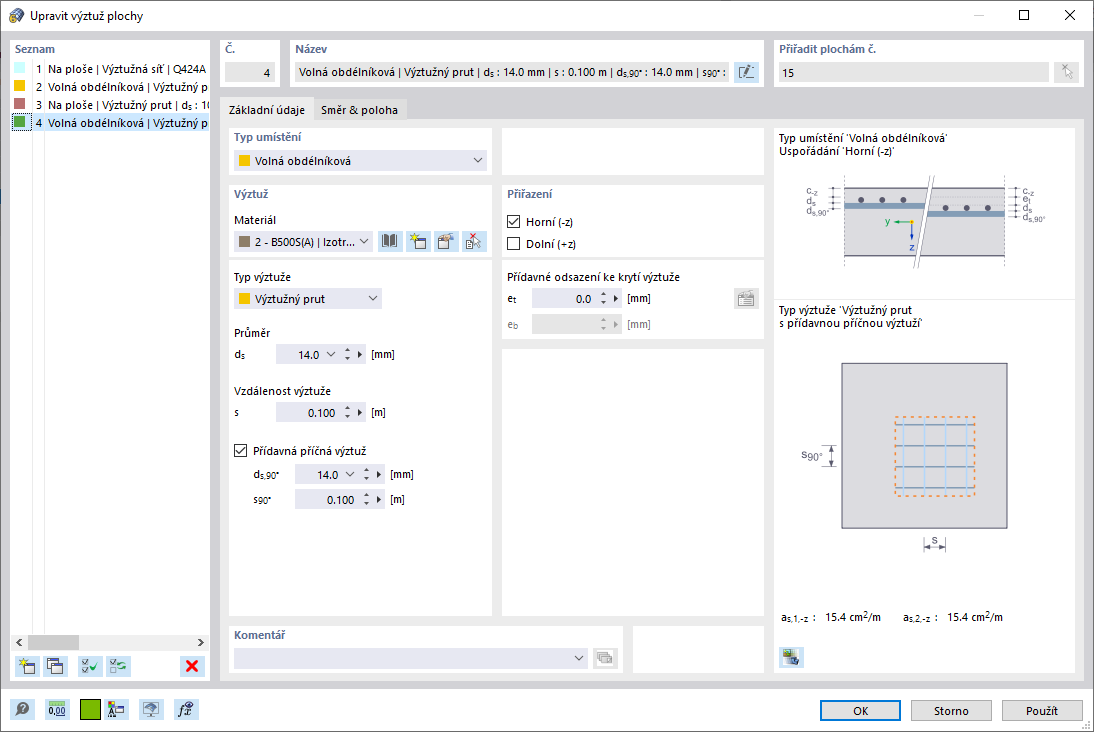Click the spinner of ds diameter field
The image size is (1094, 732).
coord(347,354)
